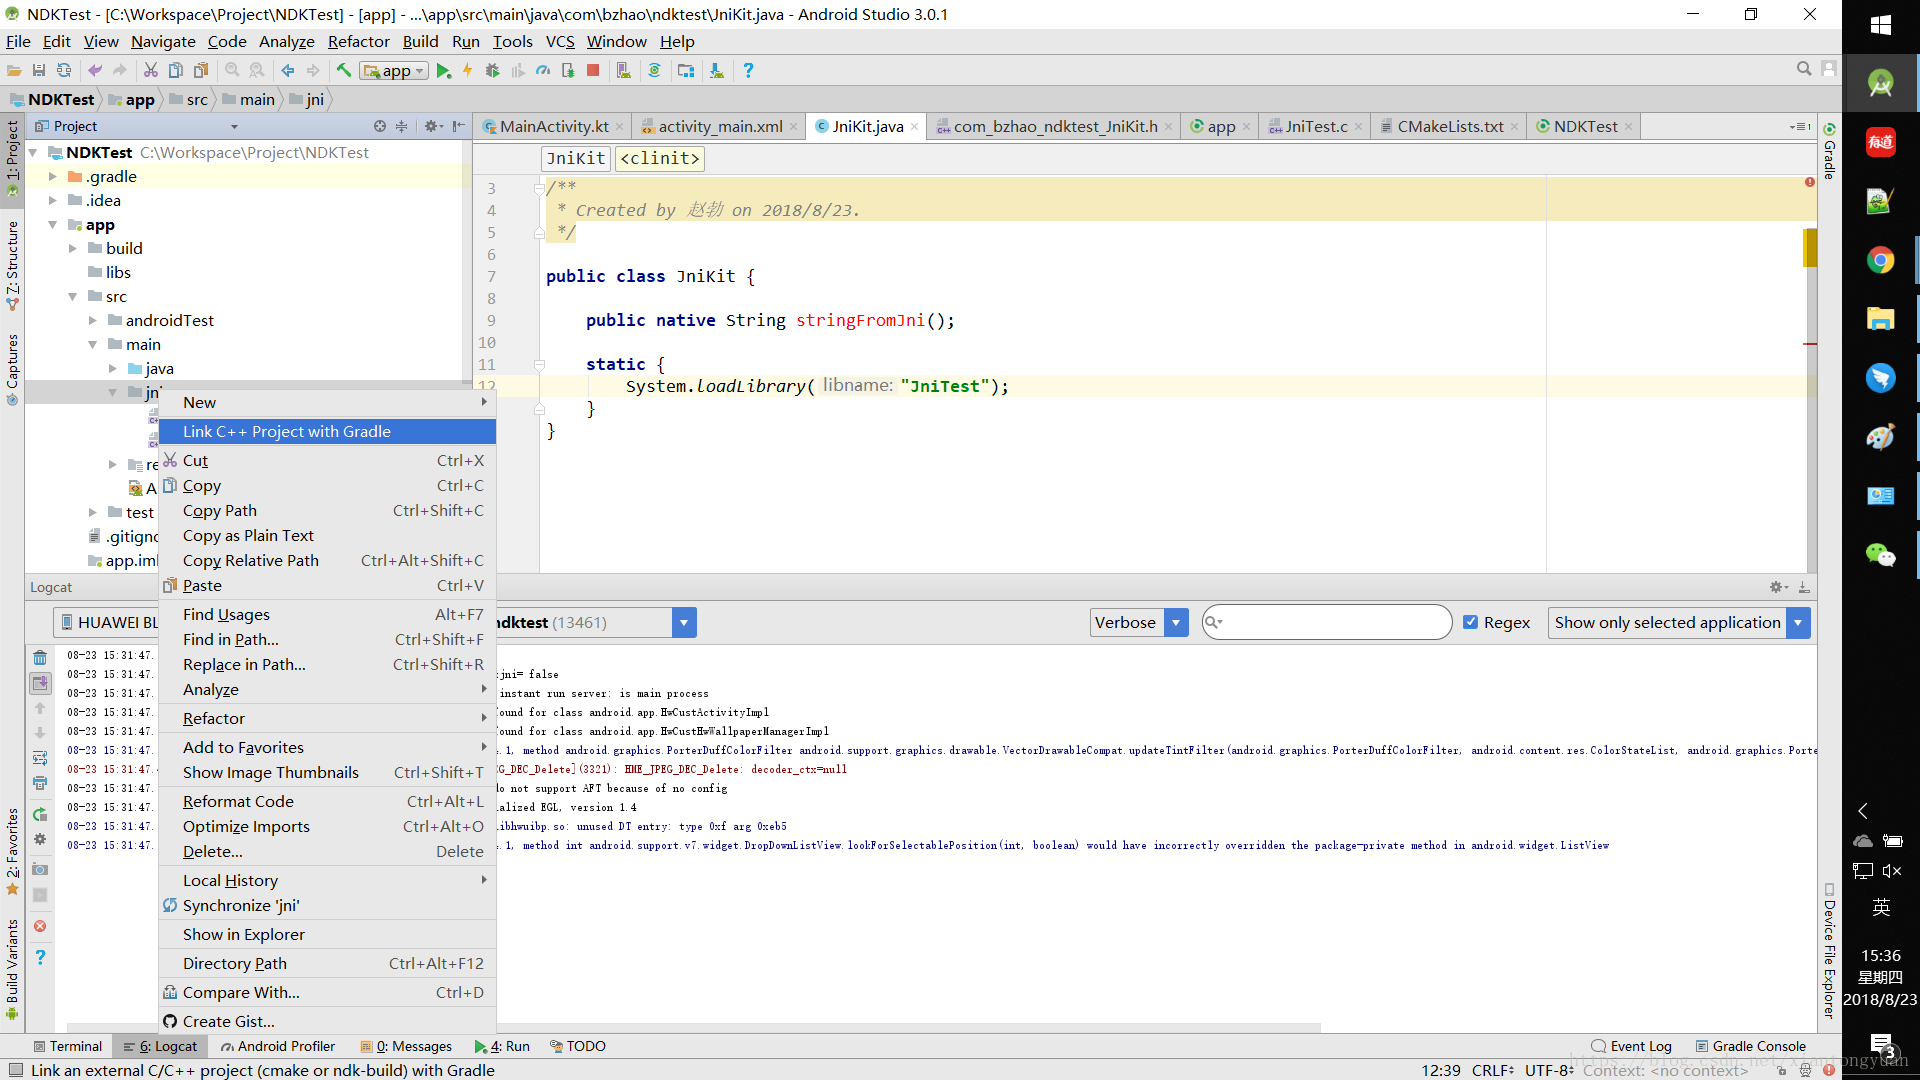
Task: Click the JniKit breadcrumb in editor
Action: pos(576,158)
